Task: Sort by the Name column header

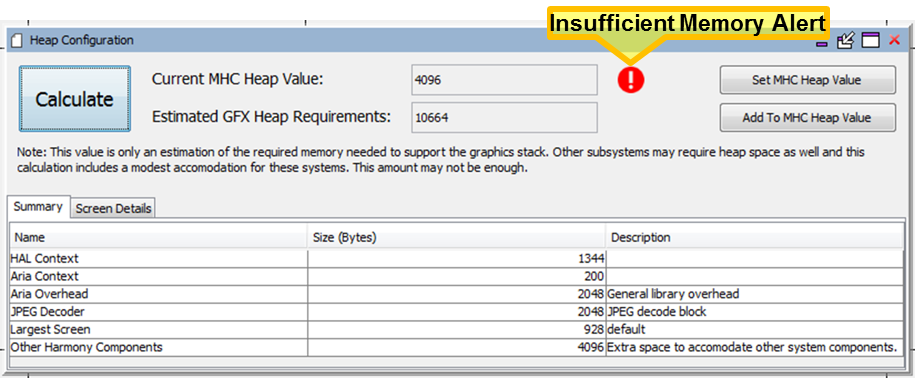Action: point(158,237)
